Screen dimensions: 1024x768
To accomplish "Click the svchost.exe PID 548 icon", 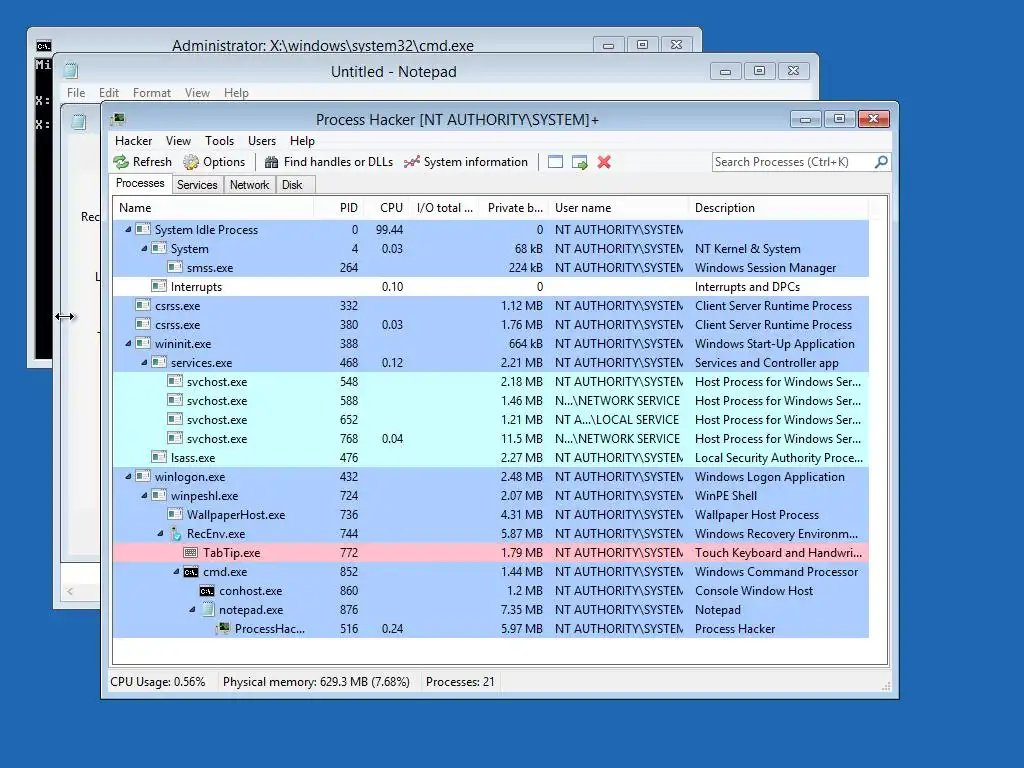I will [x=175, y=381].
